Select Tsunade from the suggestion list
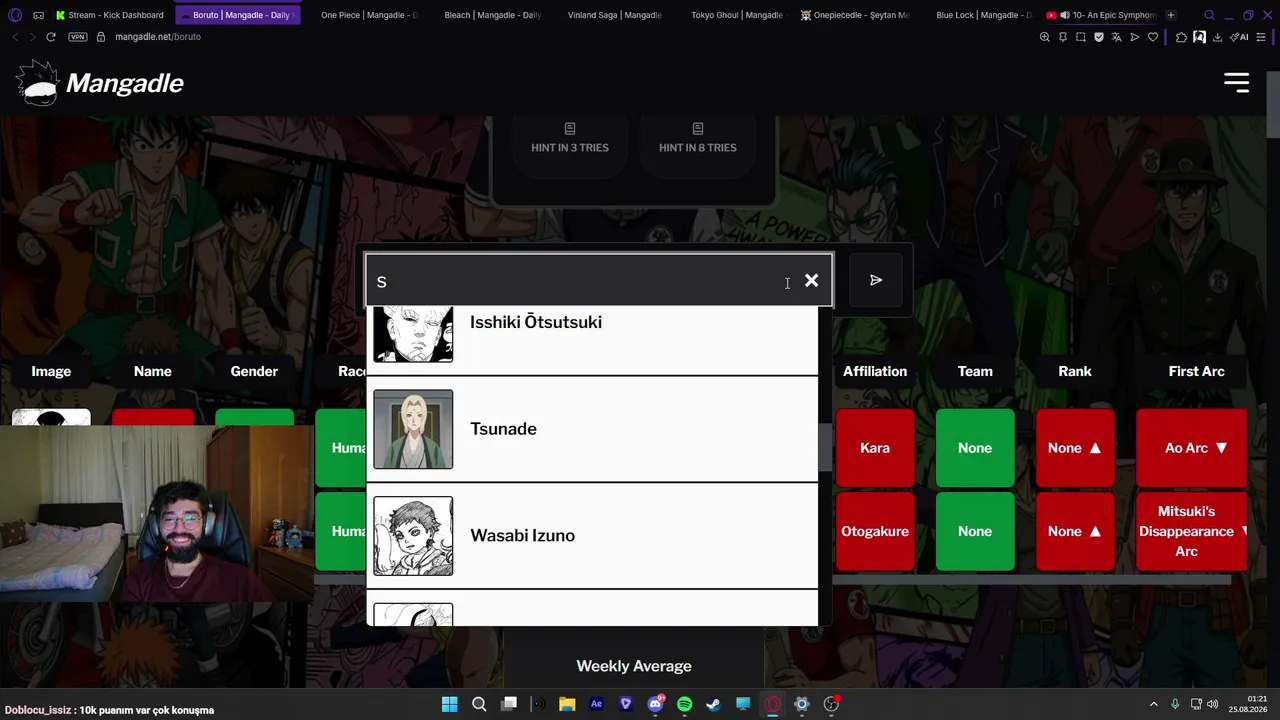 tap(592, 429)
